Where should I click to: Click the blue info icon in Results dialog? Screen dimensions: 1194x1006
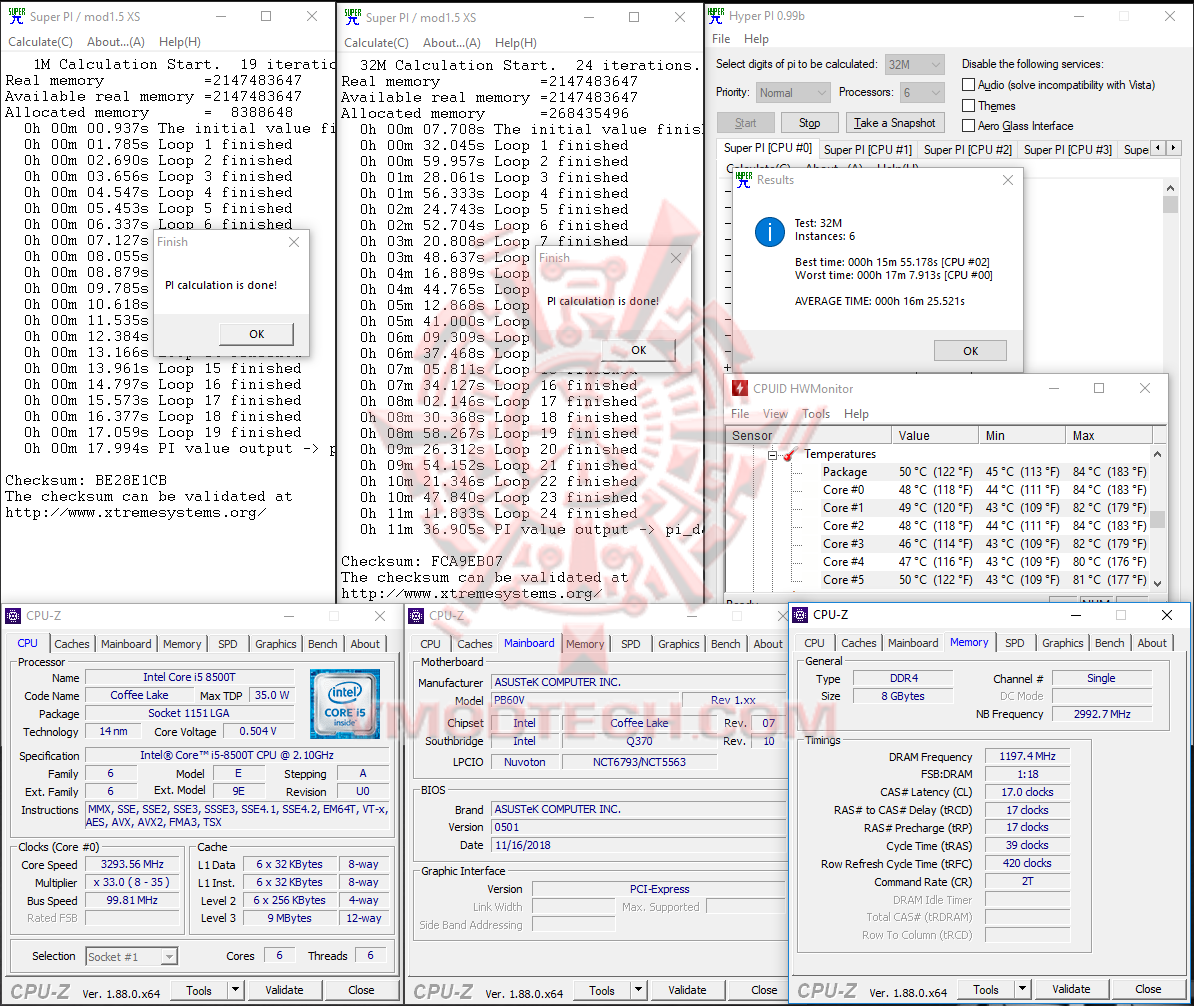coord(769,232)
